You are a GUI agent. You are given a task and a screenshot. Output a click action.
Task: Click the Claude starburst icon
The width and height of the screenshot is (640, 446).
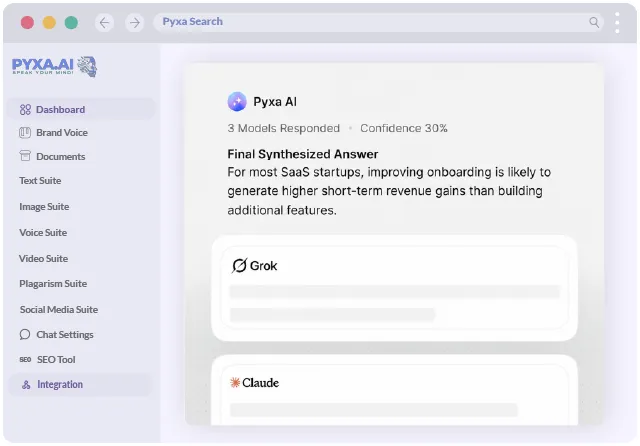coord(235,382)
